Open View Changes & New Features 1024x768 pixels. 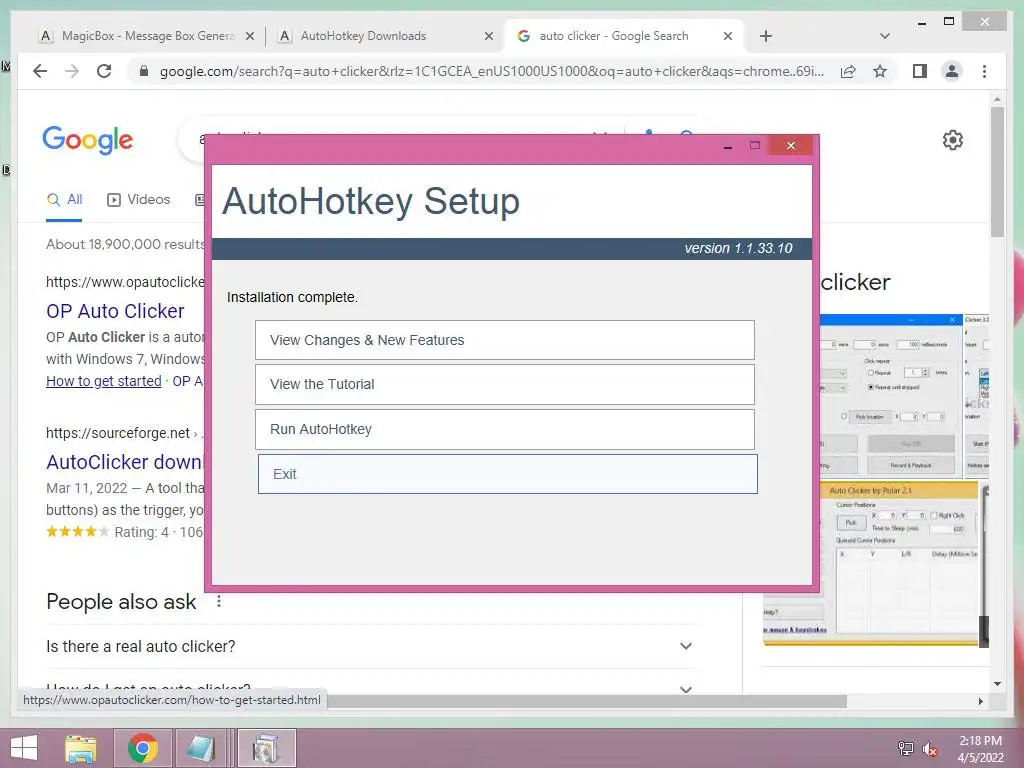click(505, 340)
